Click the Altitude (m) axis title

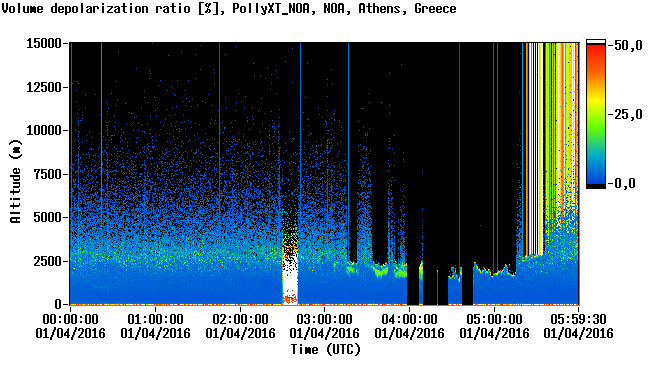[x=16, y=181]
